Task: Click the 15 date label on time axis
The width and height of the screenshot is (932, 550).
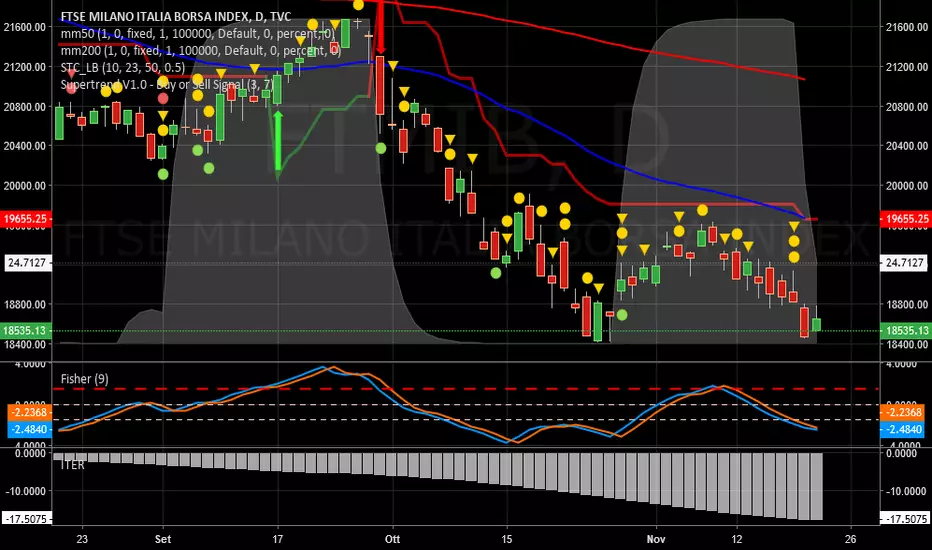Action: pos(506,539)
